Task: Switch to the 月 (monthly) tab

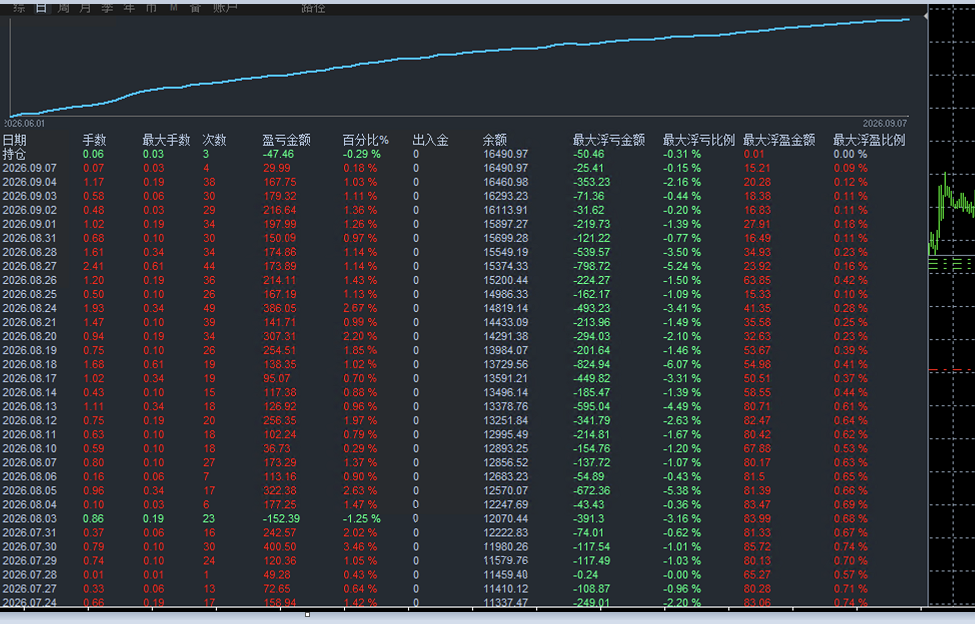Action: click(x=85, y=7)
